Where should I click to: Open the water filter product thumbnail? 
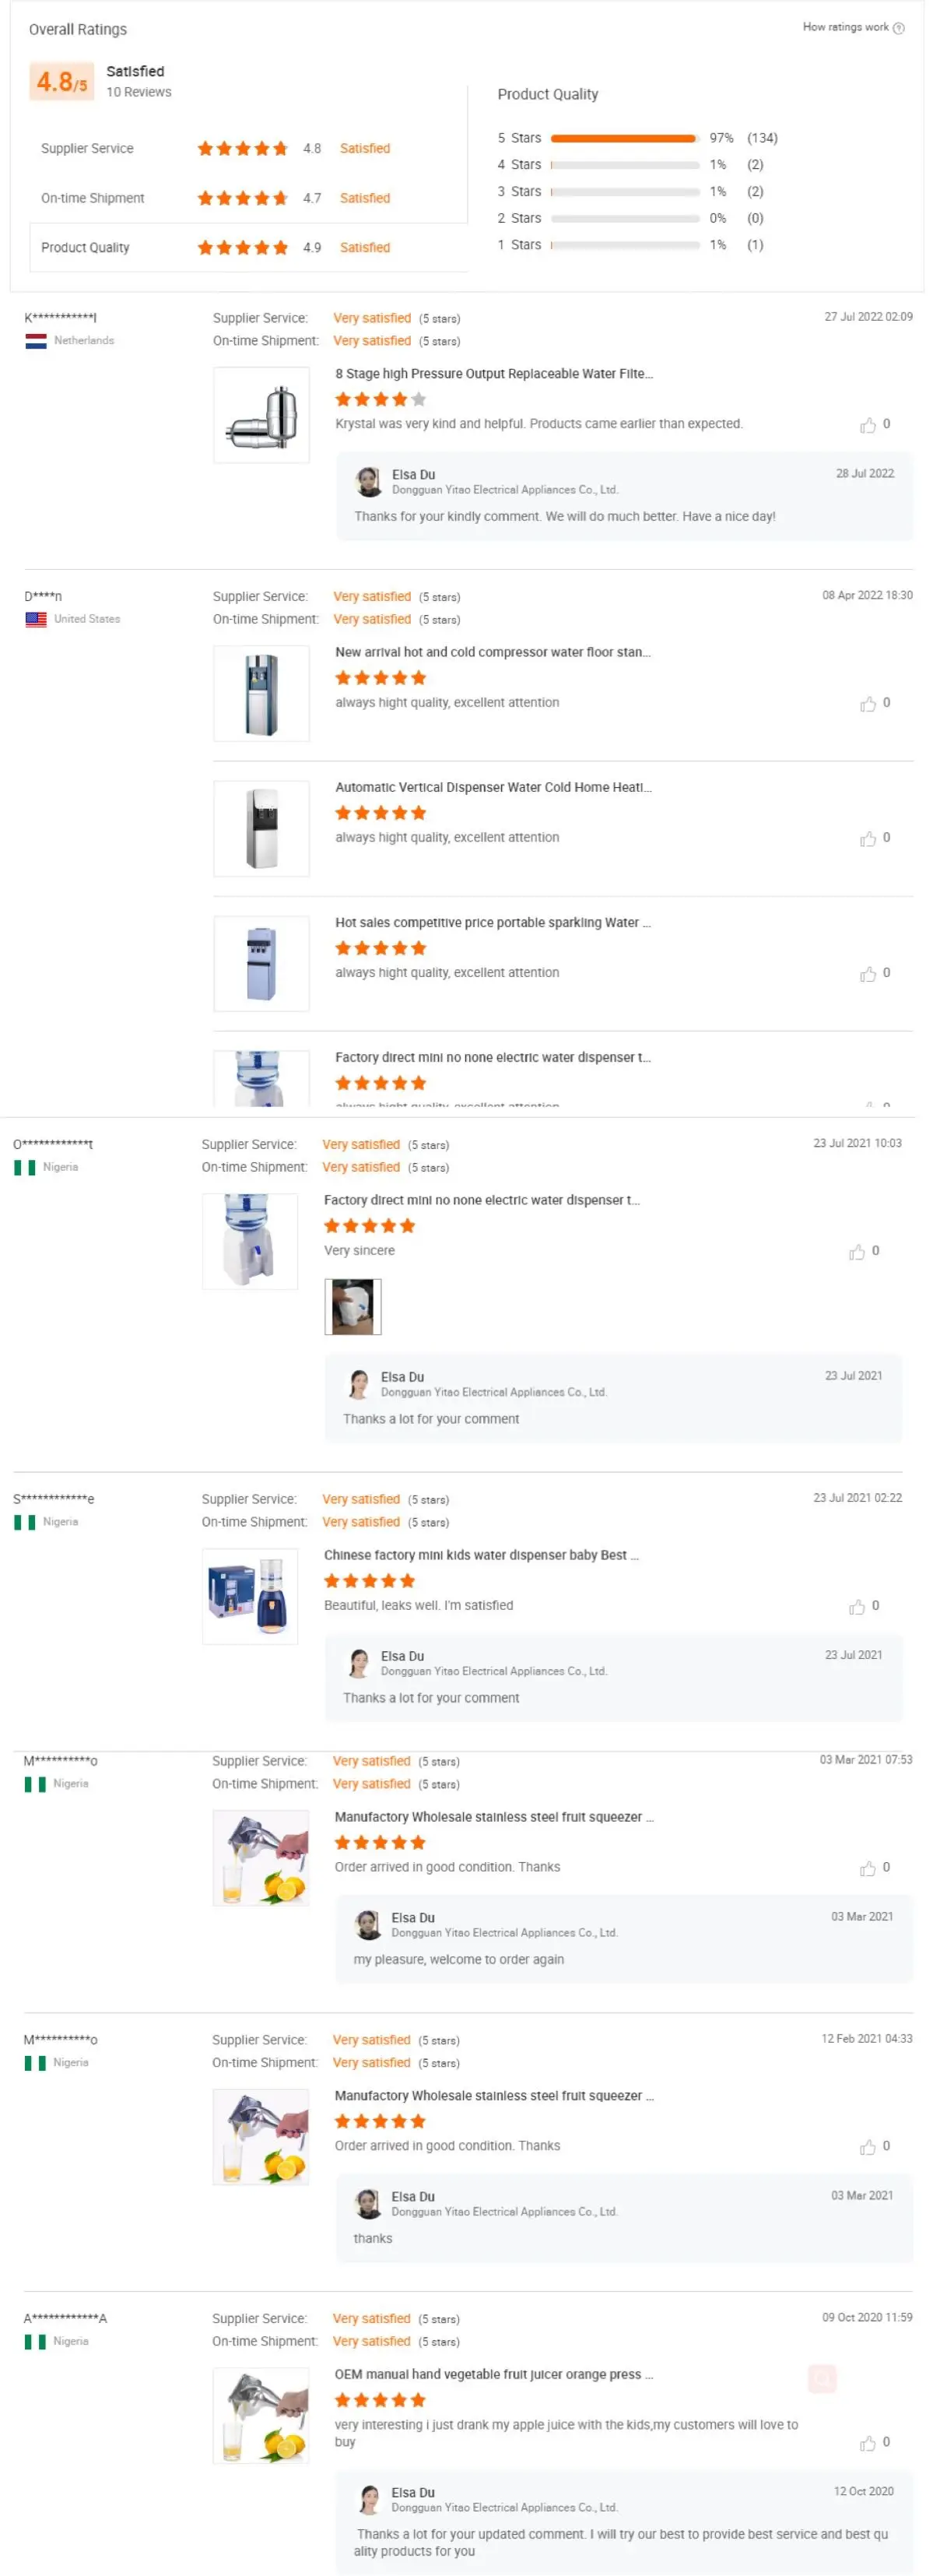click(x=261, y=415)
